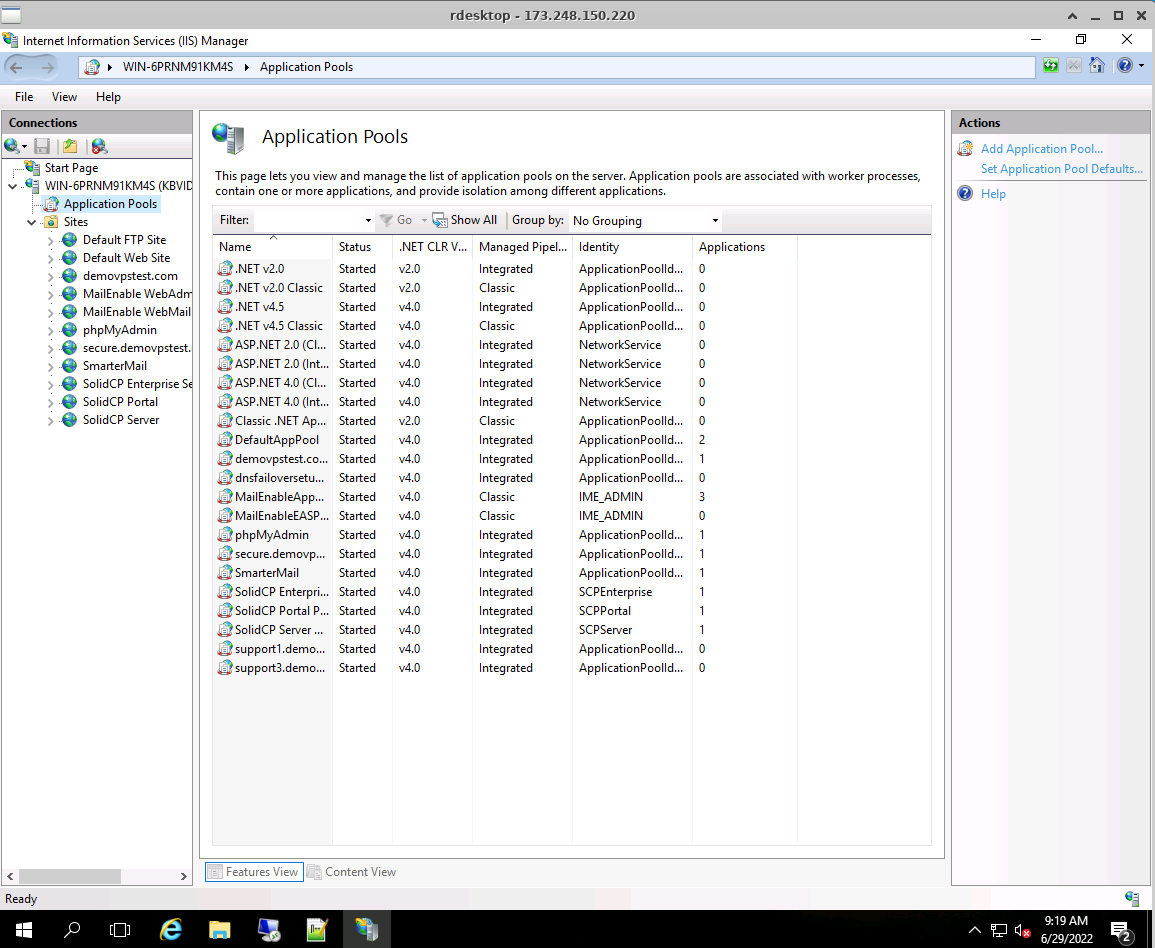Click the Start Page icon in tree
The image size is (1155, 948).
pyautogui.click(x=32, y=167)
